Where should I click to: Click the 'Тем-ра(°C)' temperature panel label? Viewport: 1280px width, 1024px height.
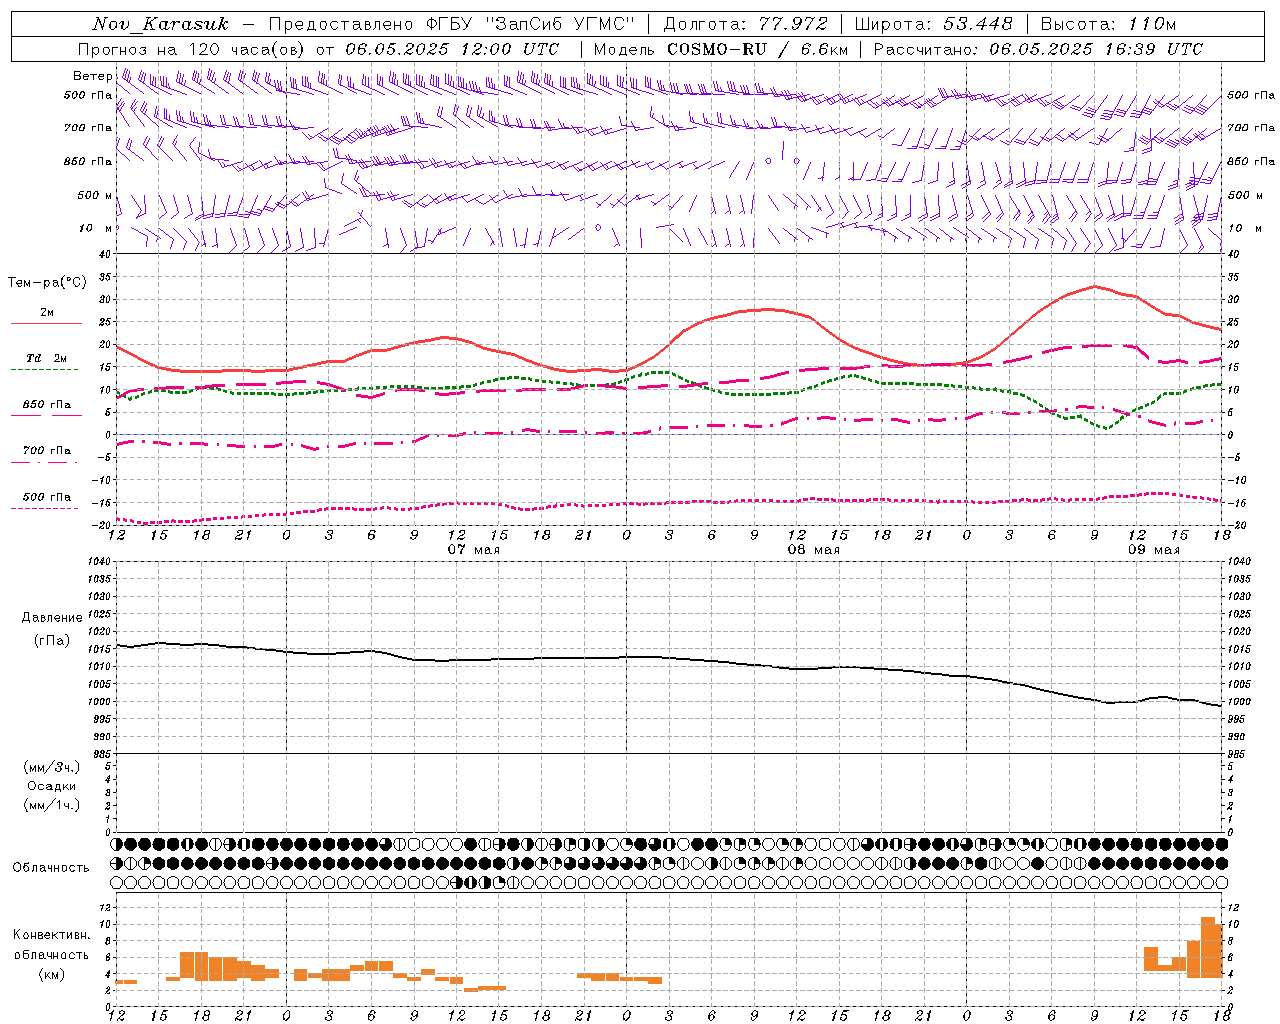pos(47,283)
